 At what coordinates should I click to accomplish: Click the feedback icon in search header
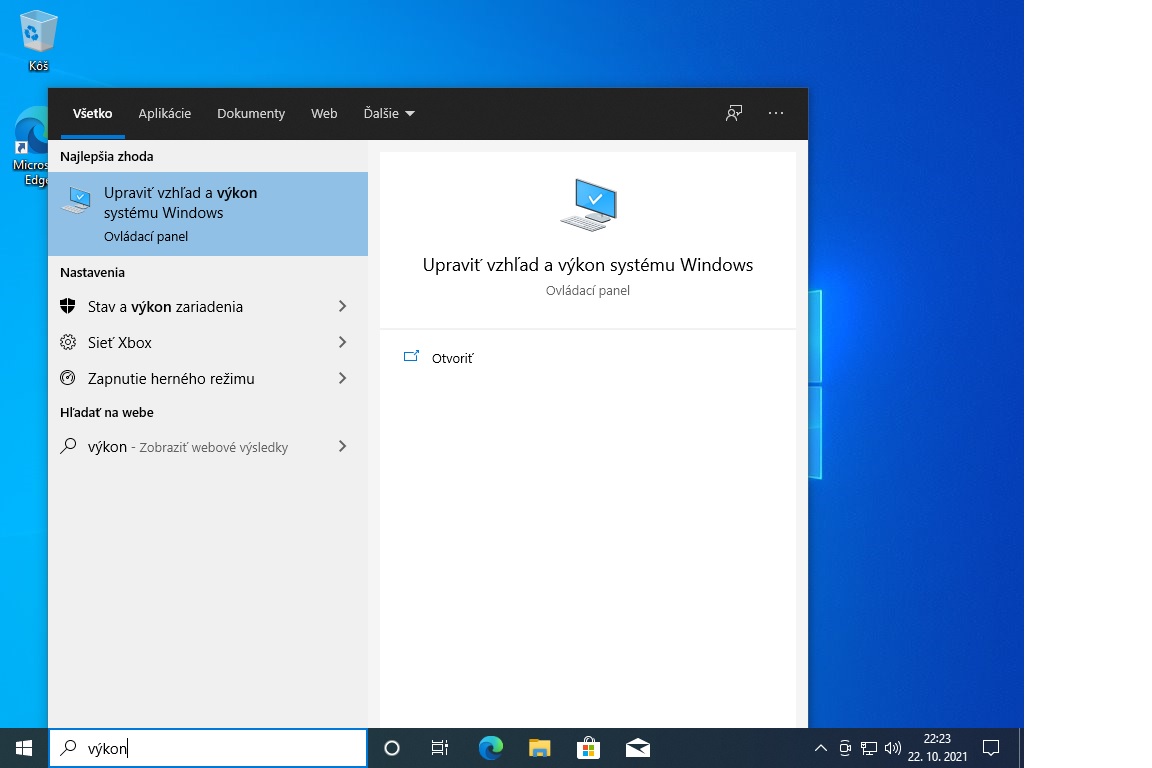tap(734, 114)
